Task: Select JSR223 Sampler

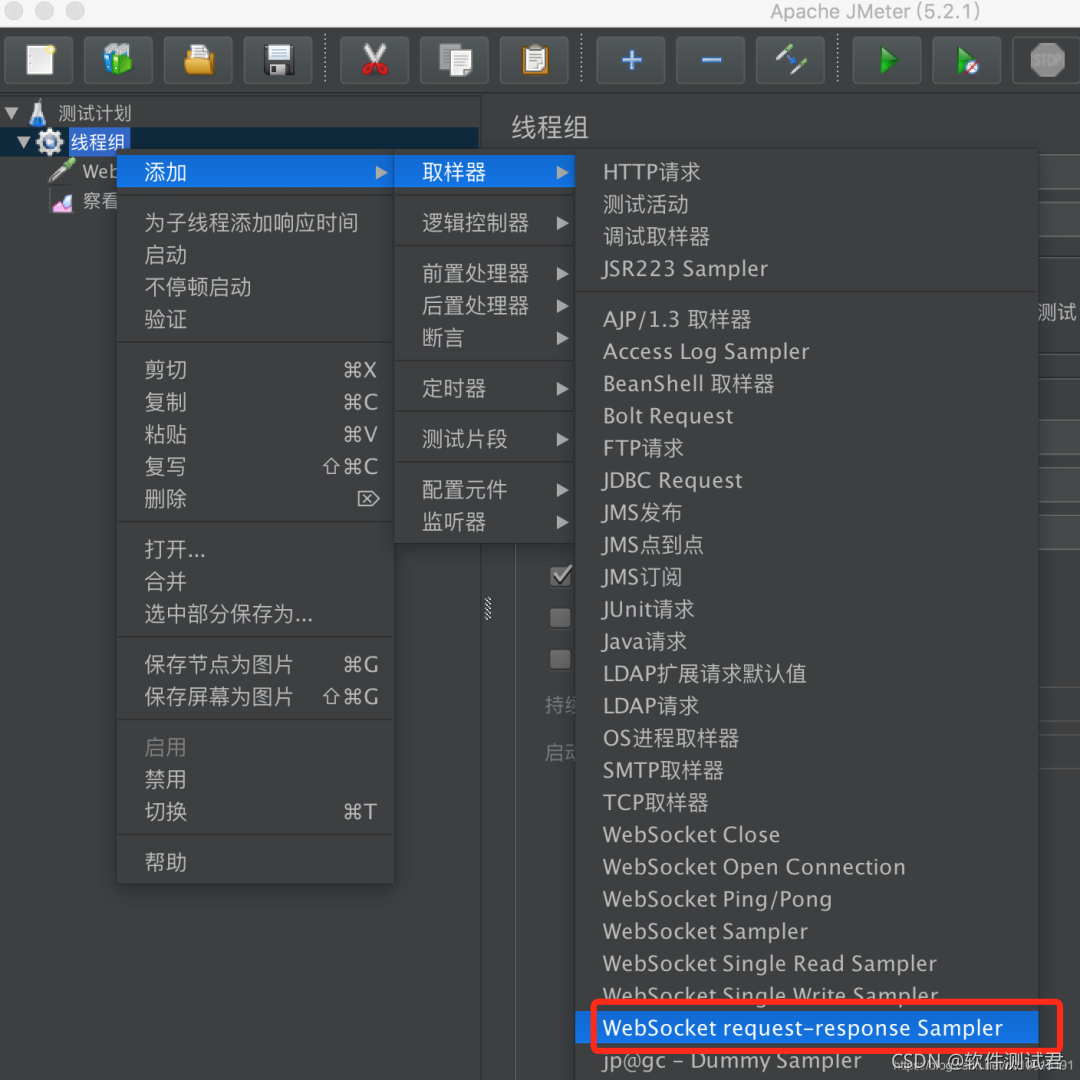Action: click(807, 269)
